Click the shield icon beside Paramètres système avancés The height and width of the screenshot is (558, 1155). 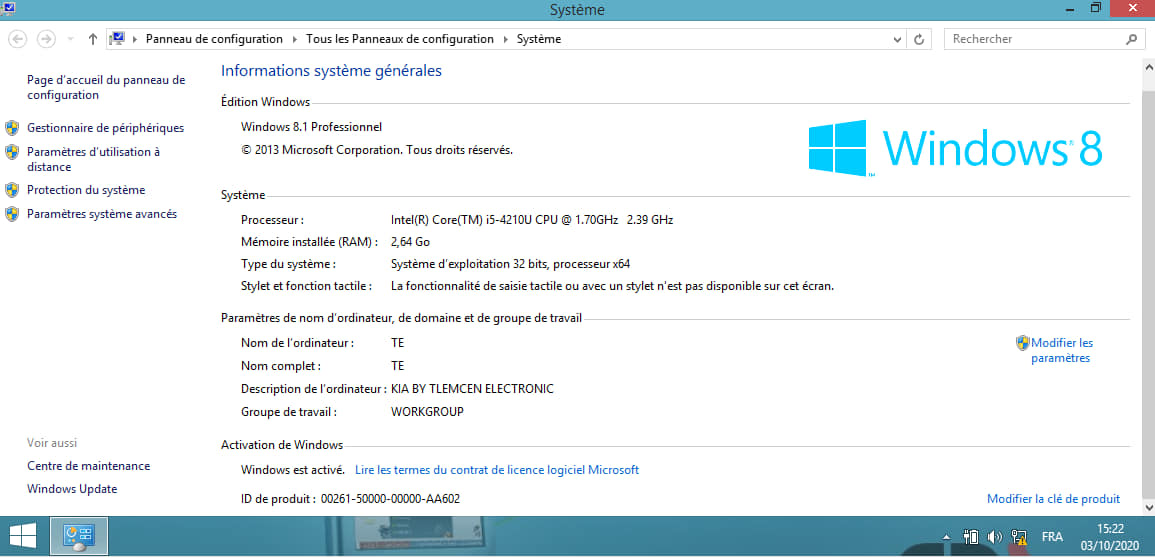click(12, 214)
